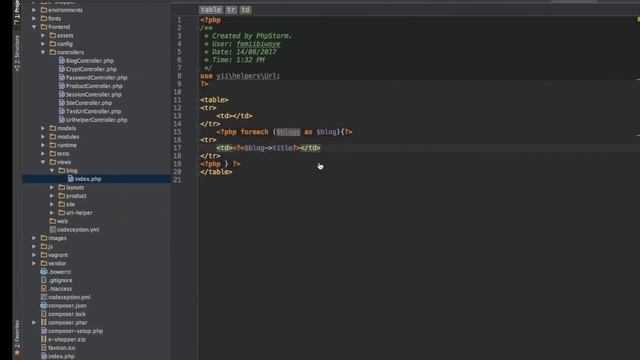Click the favicon.ico file icon
This screenshot has height=360, width=640.
(x=44, y=348)
